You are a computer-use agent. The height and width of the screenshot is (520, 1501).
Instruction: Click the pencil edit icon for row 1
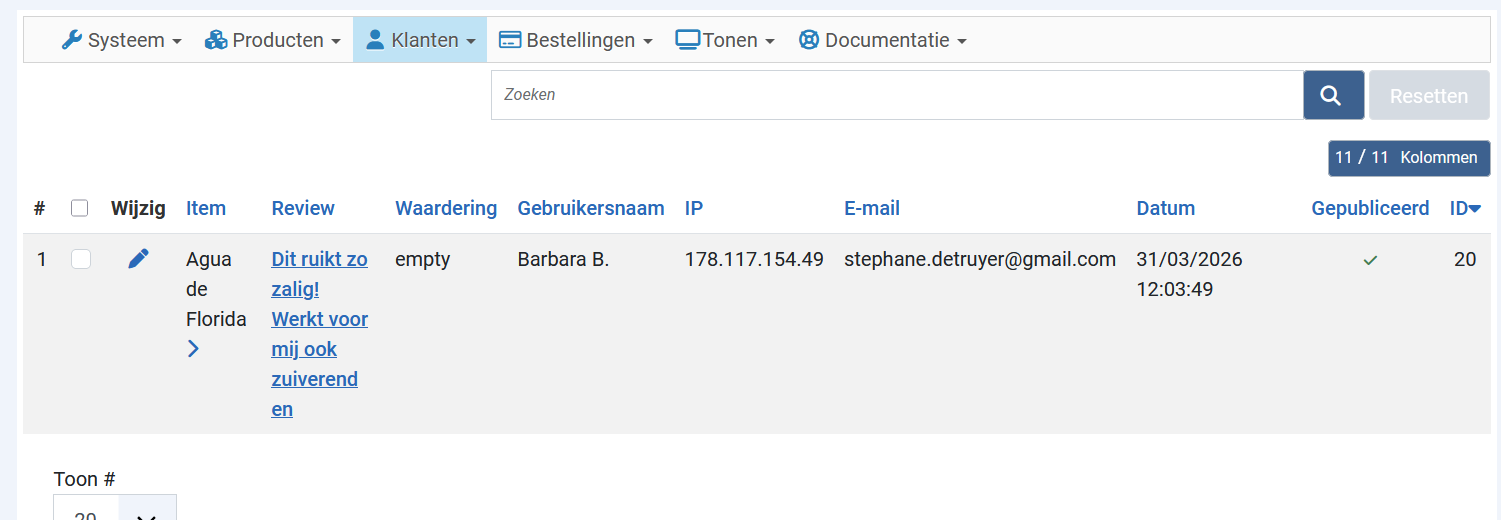138,259
